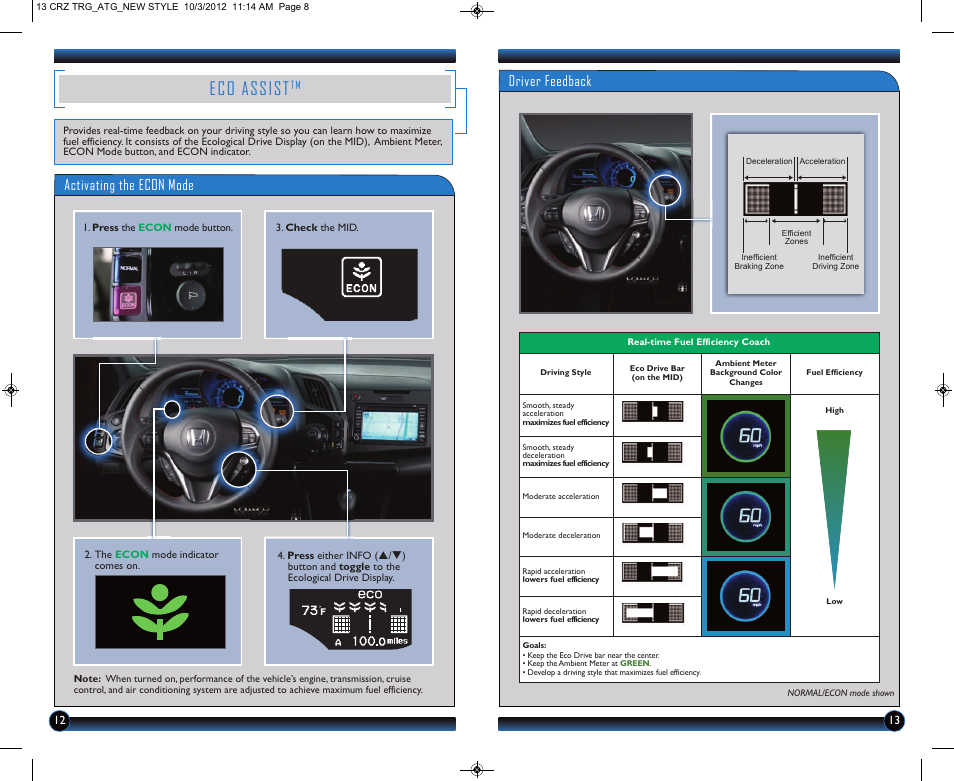Click the step '1. Press the ECON mode button.'
This screenshot has height=781, width=954.
[158, 227]
